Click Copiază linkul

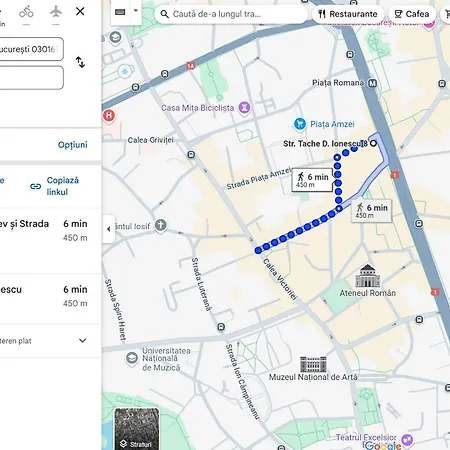tap(54, 186)
